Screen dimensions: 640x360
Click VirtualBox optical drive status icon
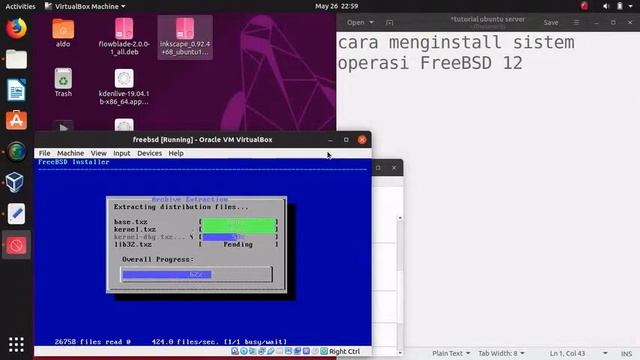244,351
